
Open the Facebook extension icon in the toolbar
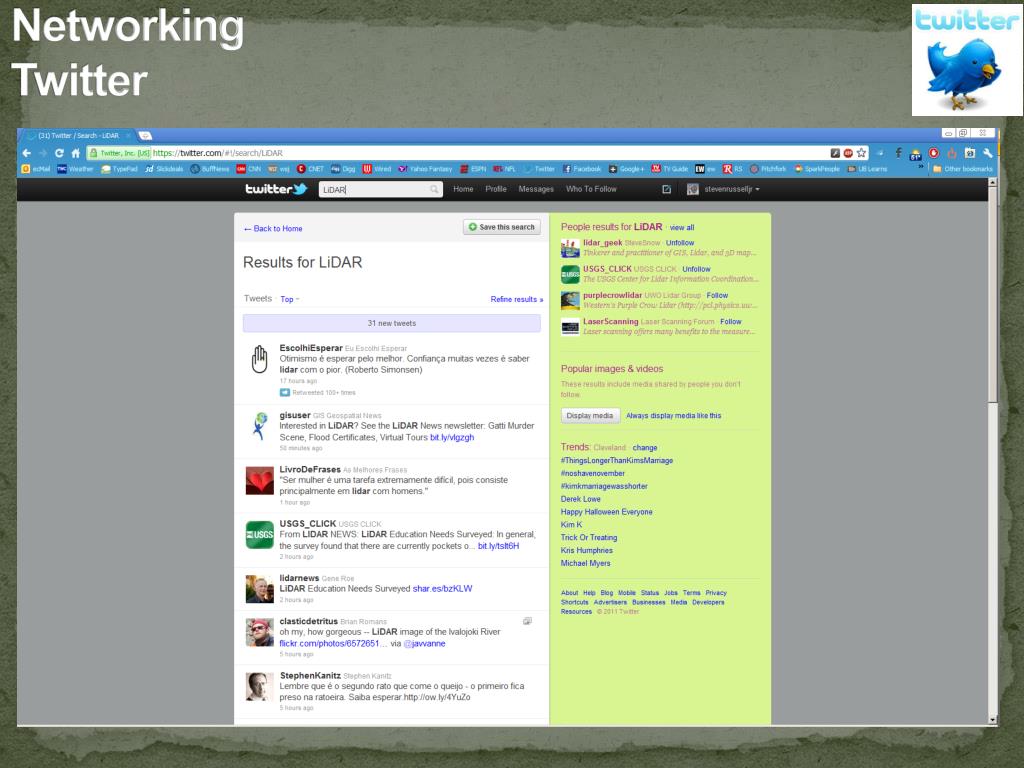899,153
